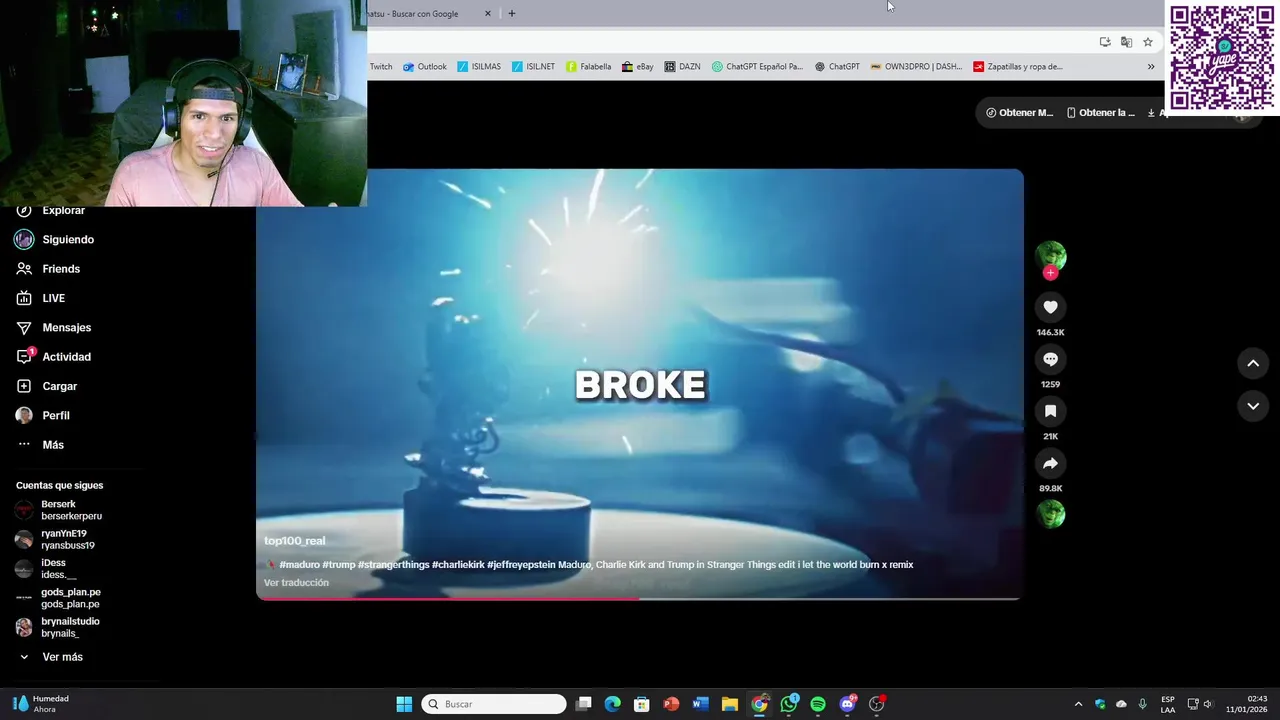
Task: Bookmark this page with star icon
Action: click(1148, 42)
